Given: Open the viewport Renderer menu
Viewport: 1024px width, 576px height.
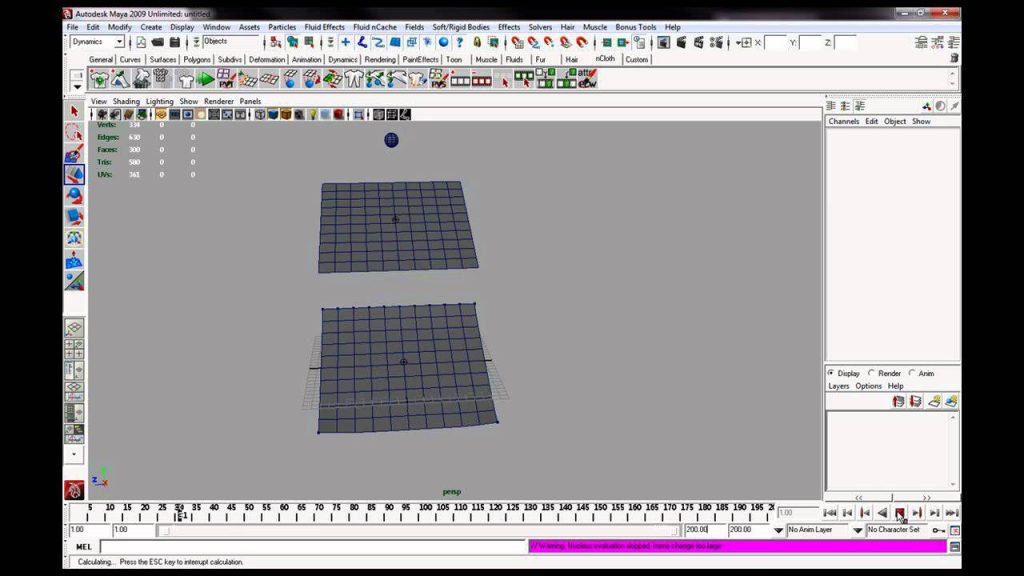Looking at the screenshot, I should pos(219,101).
